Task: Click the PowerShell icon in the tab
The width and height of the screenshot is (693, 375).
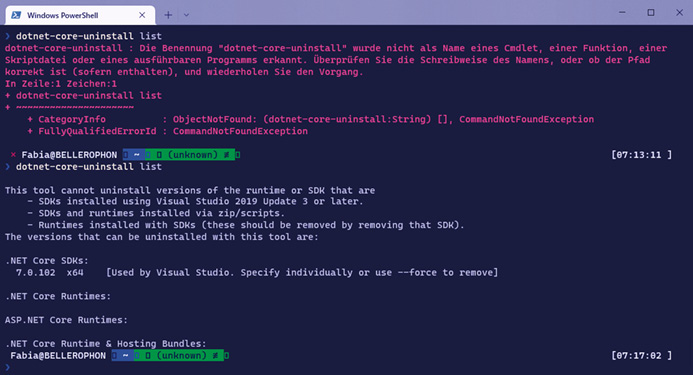Action: pyautogui.click(x=16, y=15)
